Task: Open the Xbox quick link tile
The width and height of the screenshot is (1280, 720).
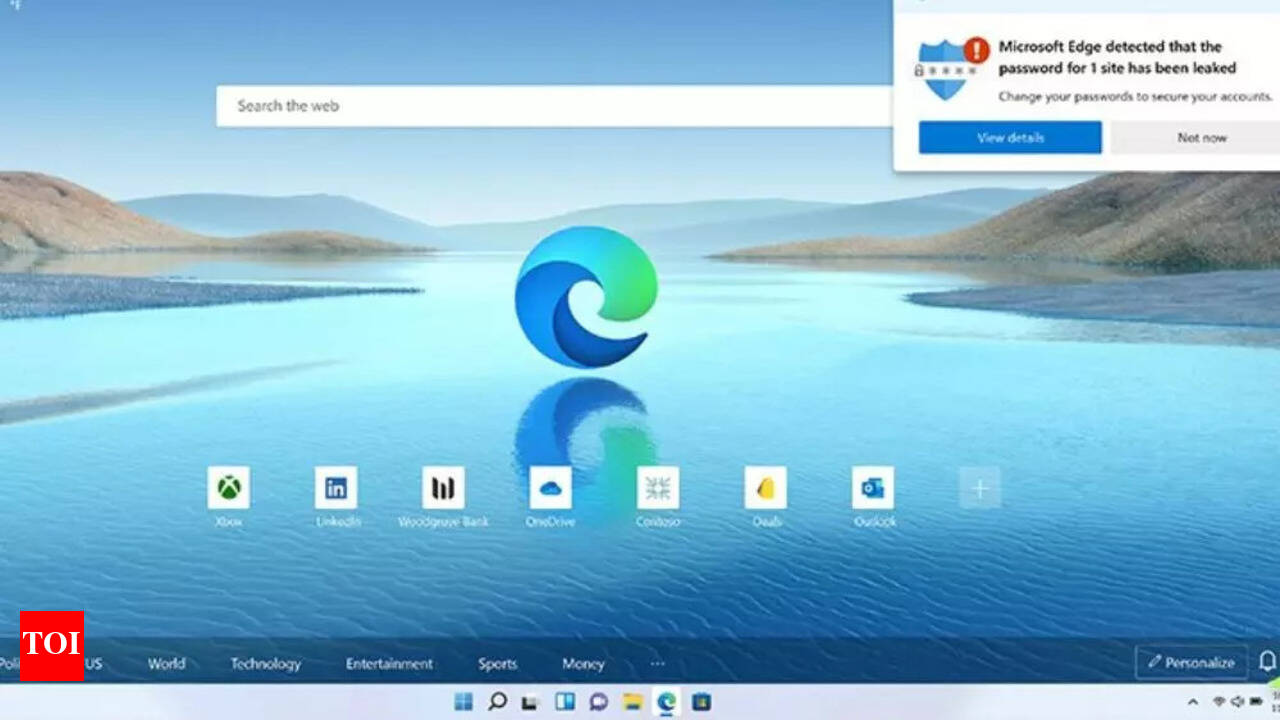Action: [x=228, y=488]
